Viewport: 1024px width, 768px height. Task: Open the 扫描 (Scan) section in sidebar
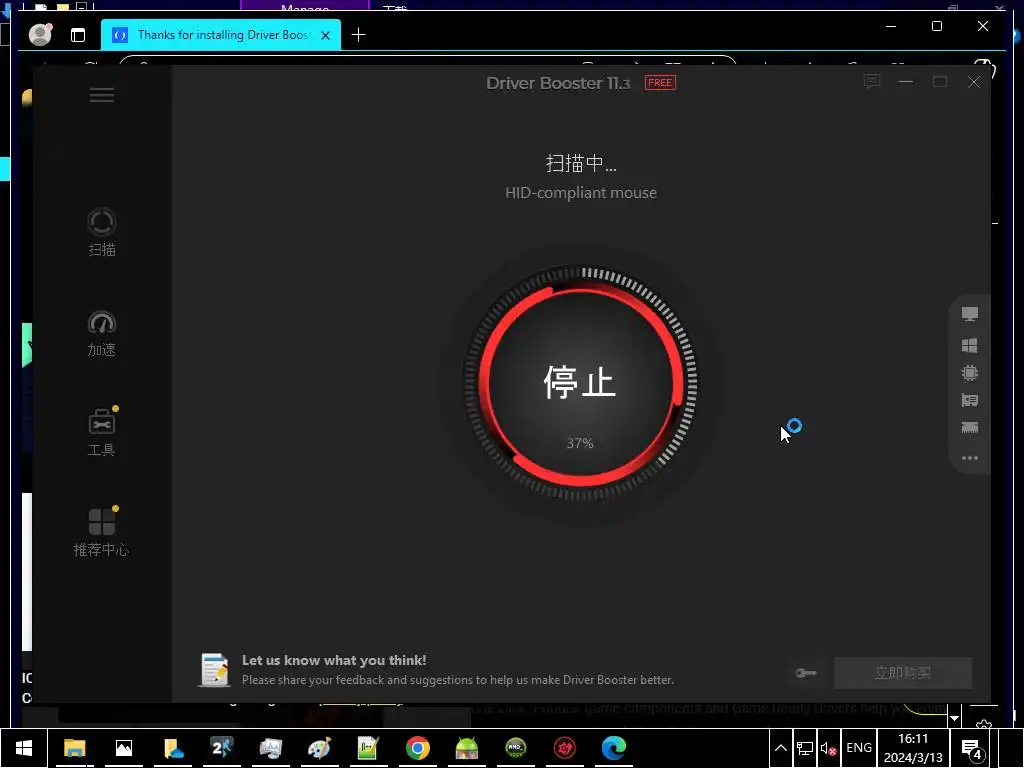(102, 232)
